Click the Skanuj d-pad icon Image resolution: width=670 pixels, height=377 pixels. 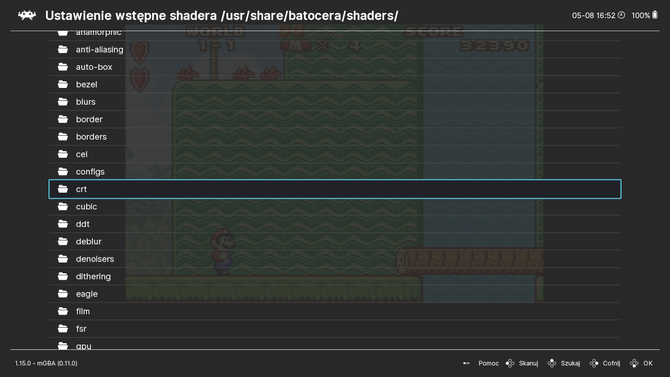[x=510, y=363]
